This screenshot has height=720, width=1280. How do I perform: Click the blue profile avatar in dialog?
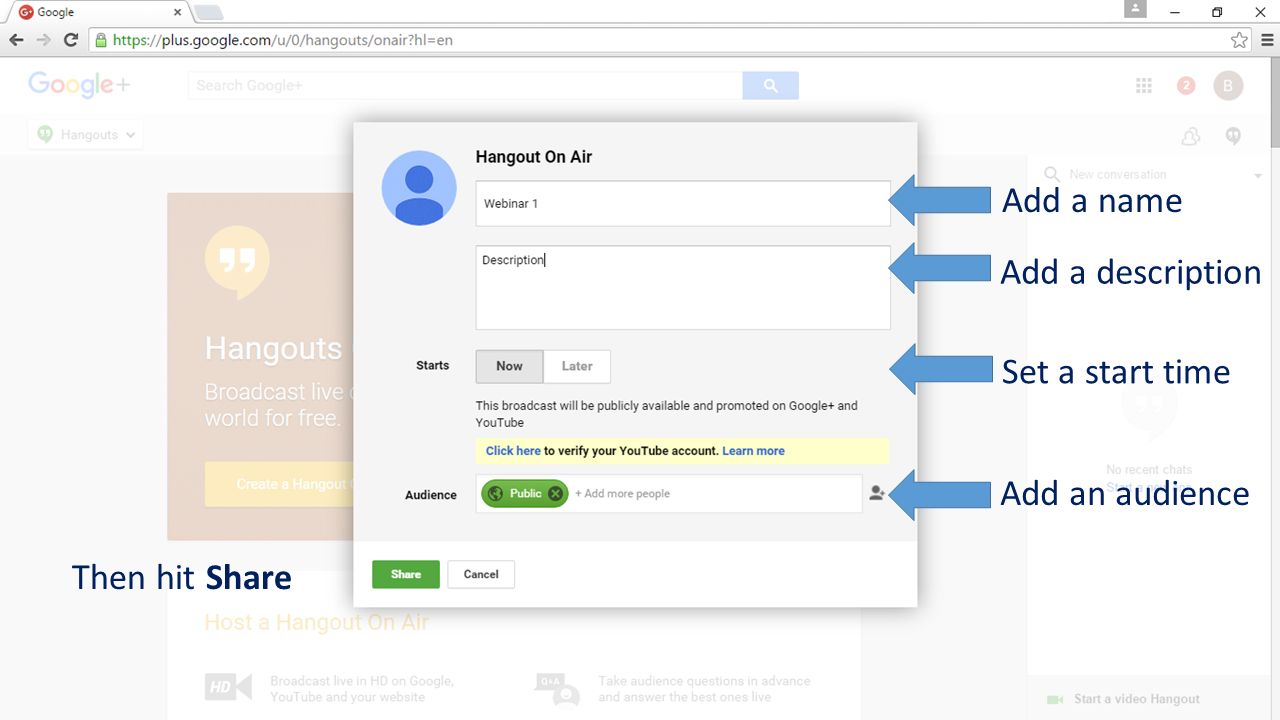click(419, 188)
